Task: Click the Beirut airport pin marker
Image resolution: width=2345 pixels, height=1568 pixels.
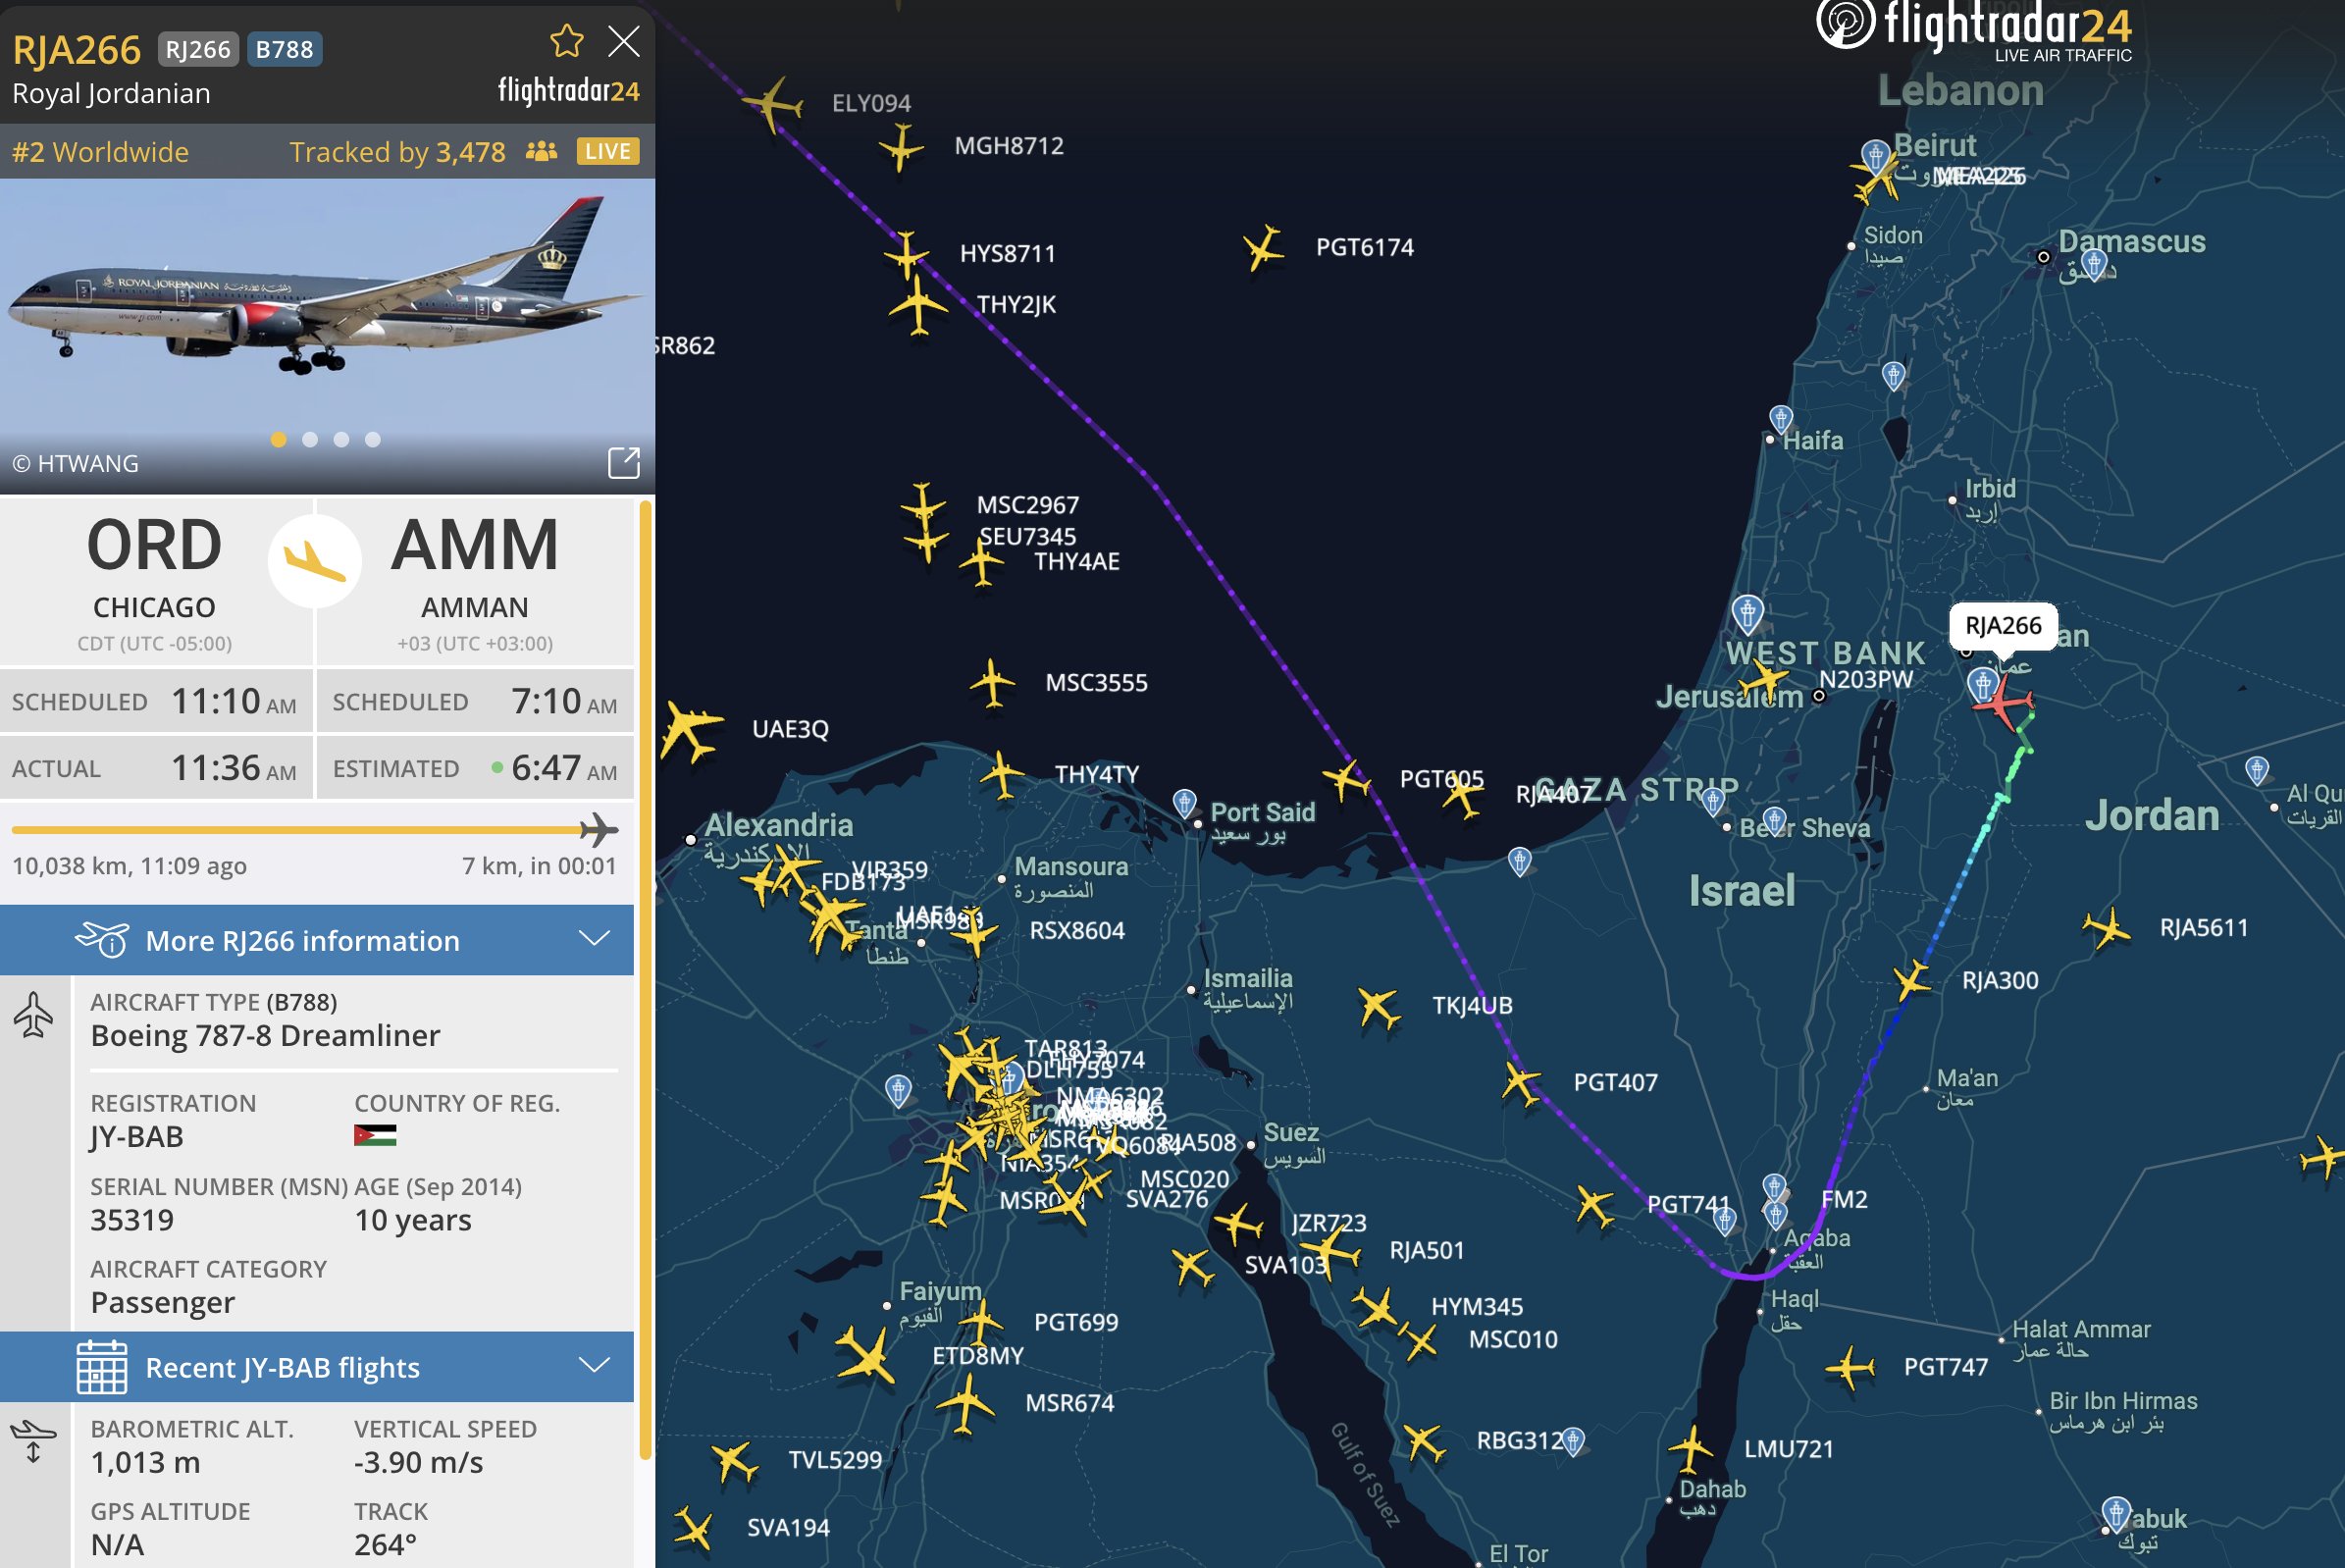Action: (1876, 156)
